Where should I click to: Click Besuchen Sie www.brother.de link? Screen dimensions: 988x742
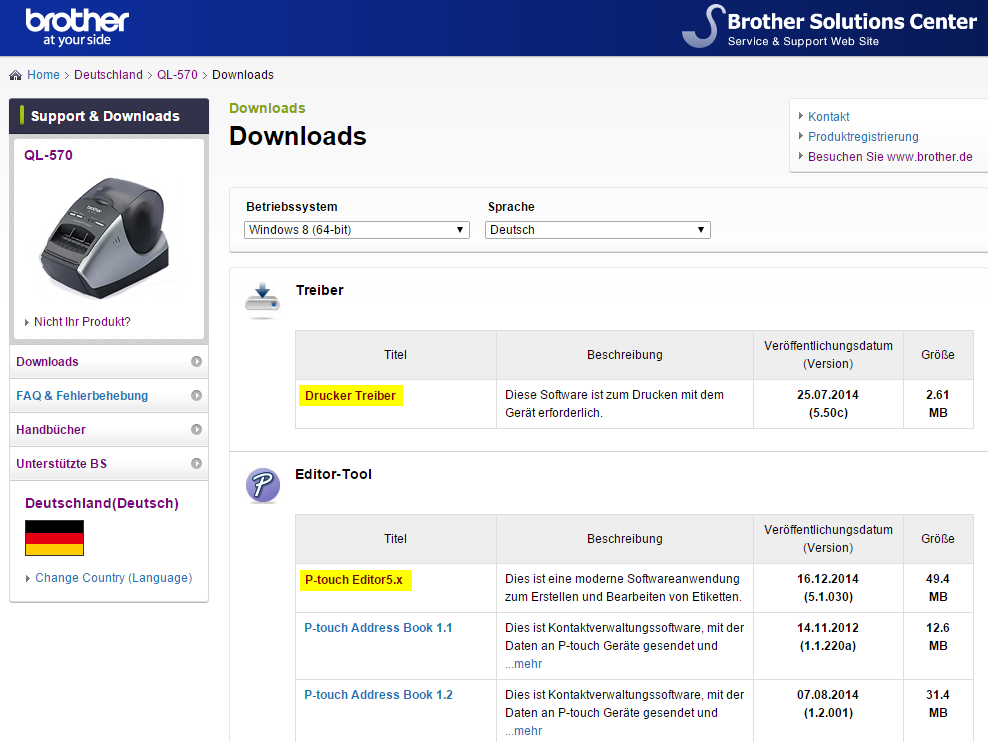click(x=890, y=157)
